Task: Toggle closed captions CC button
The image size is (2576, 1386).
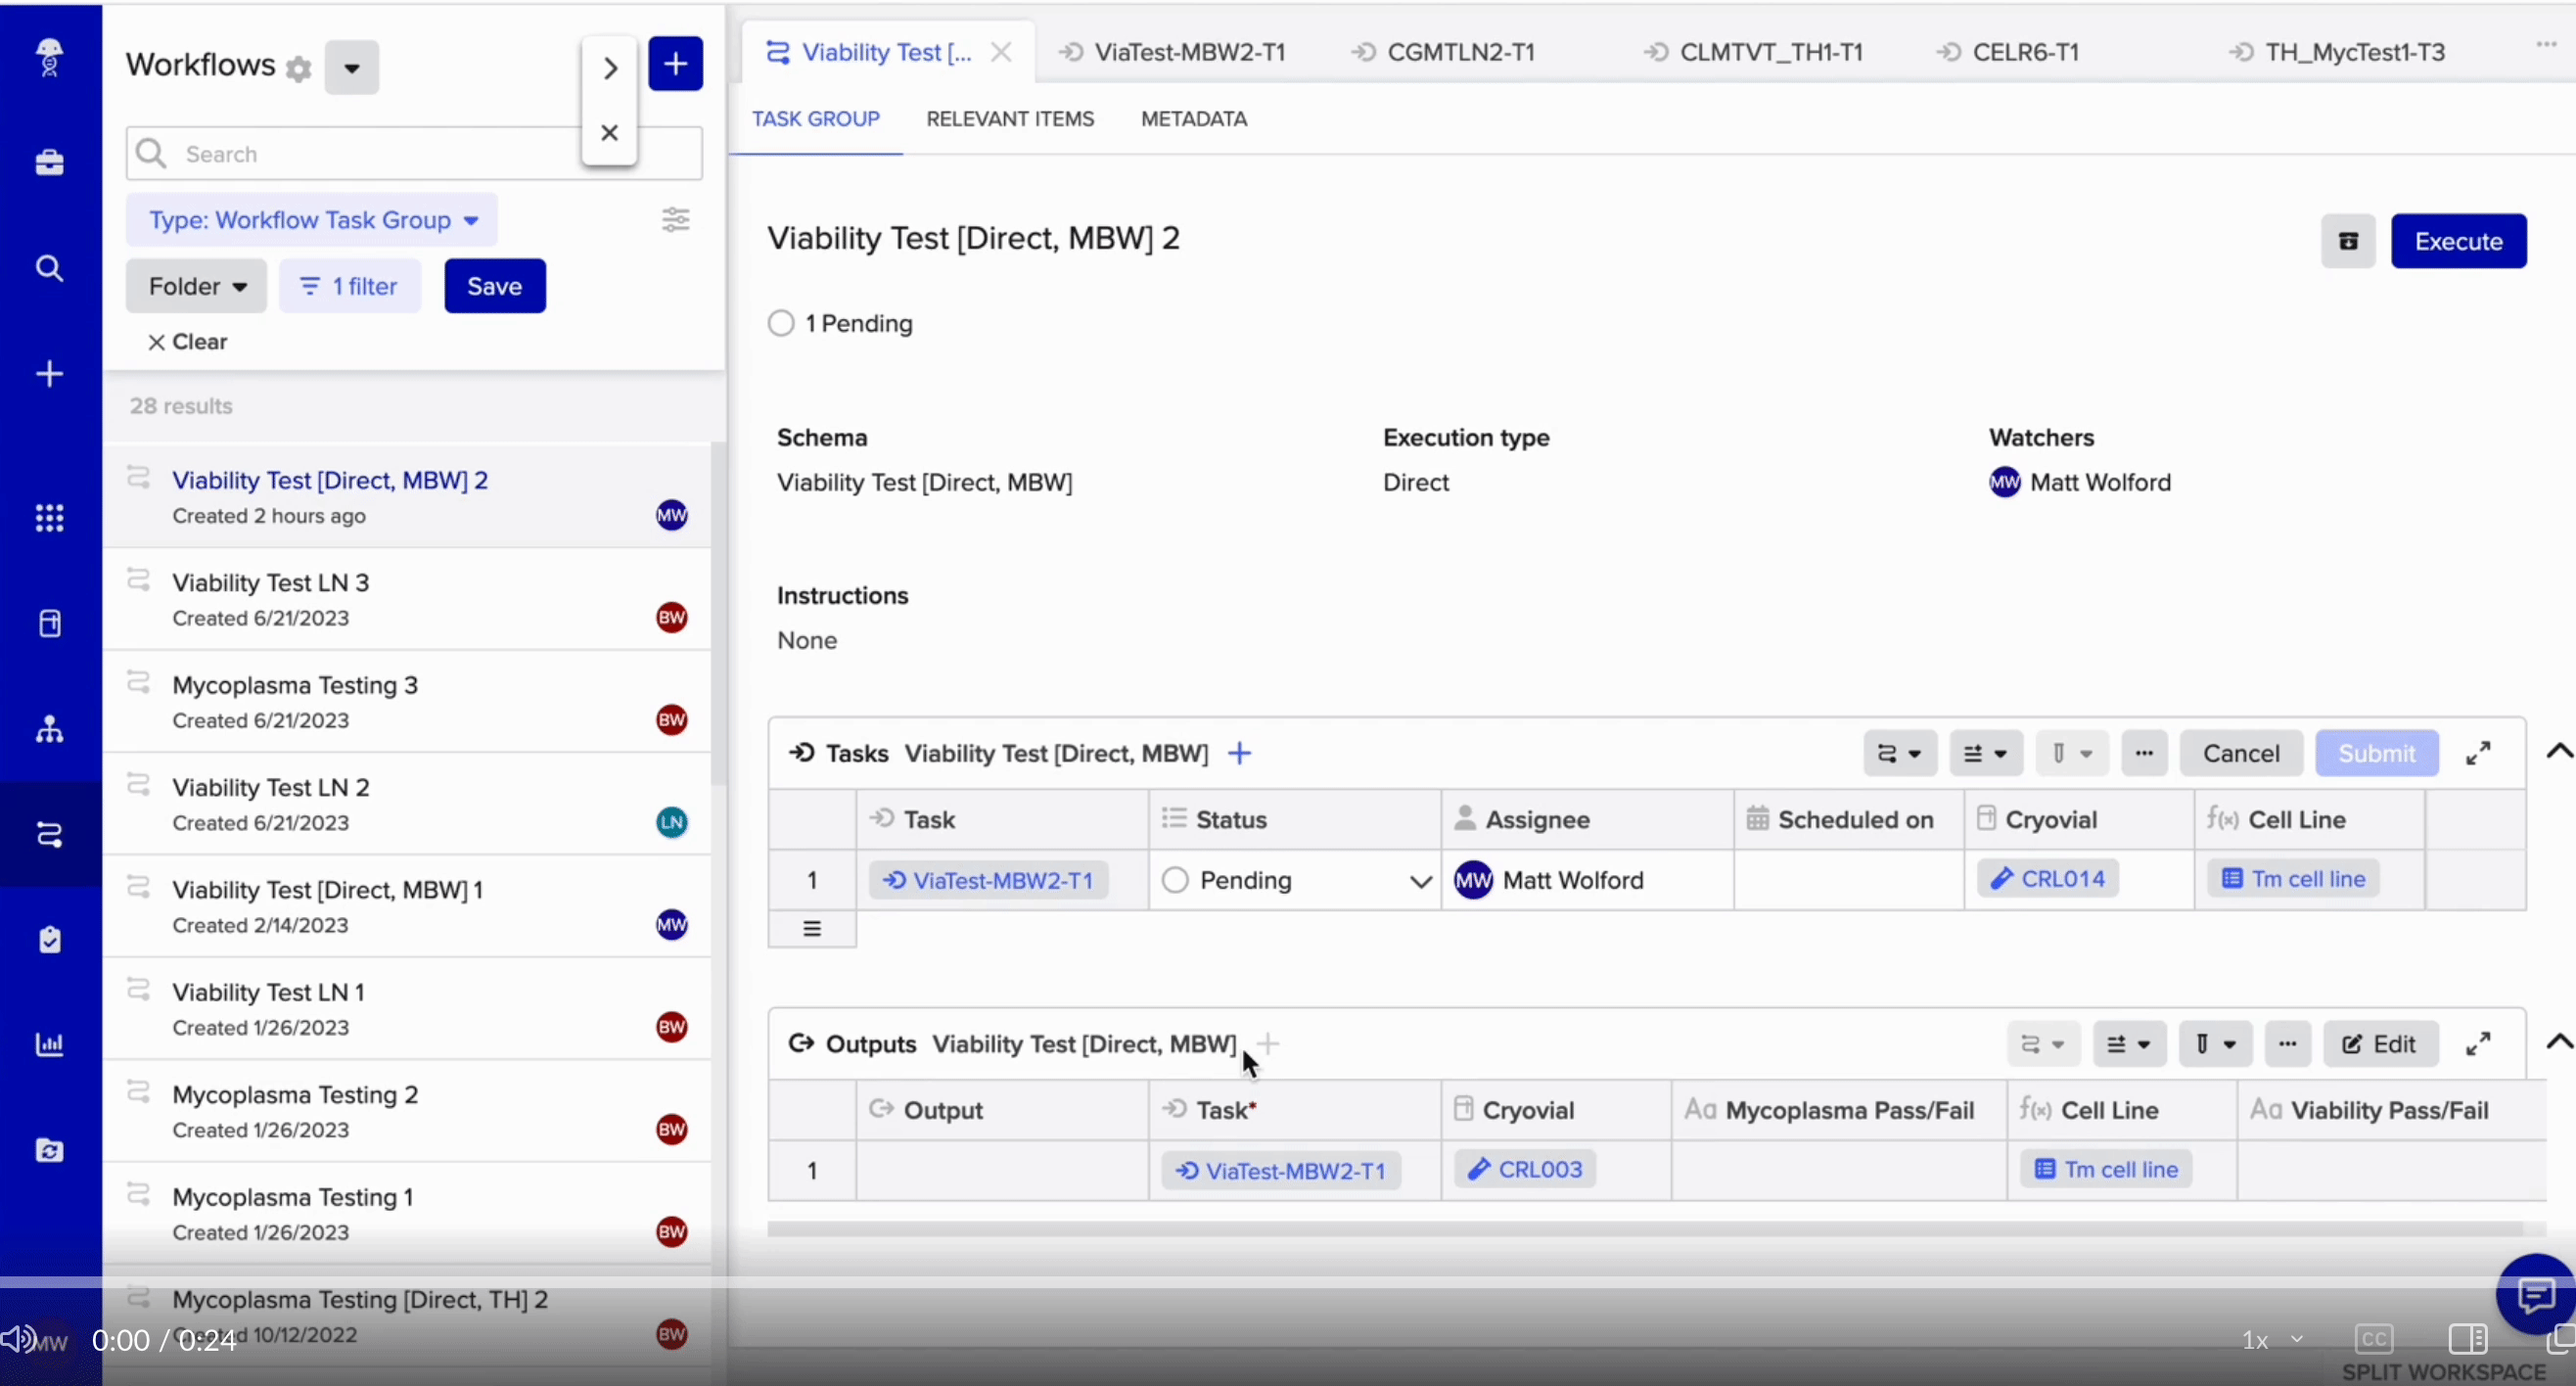Action: pyautogui.click(x=2374, y=1339)
